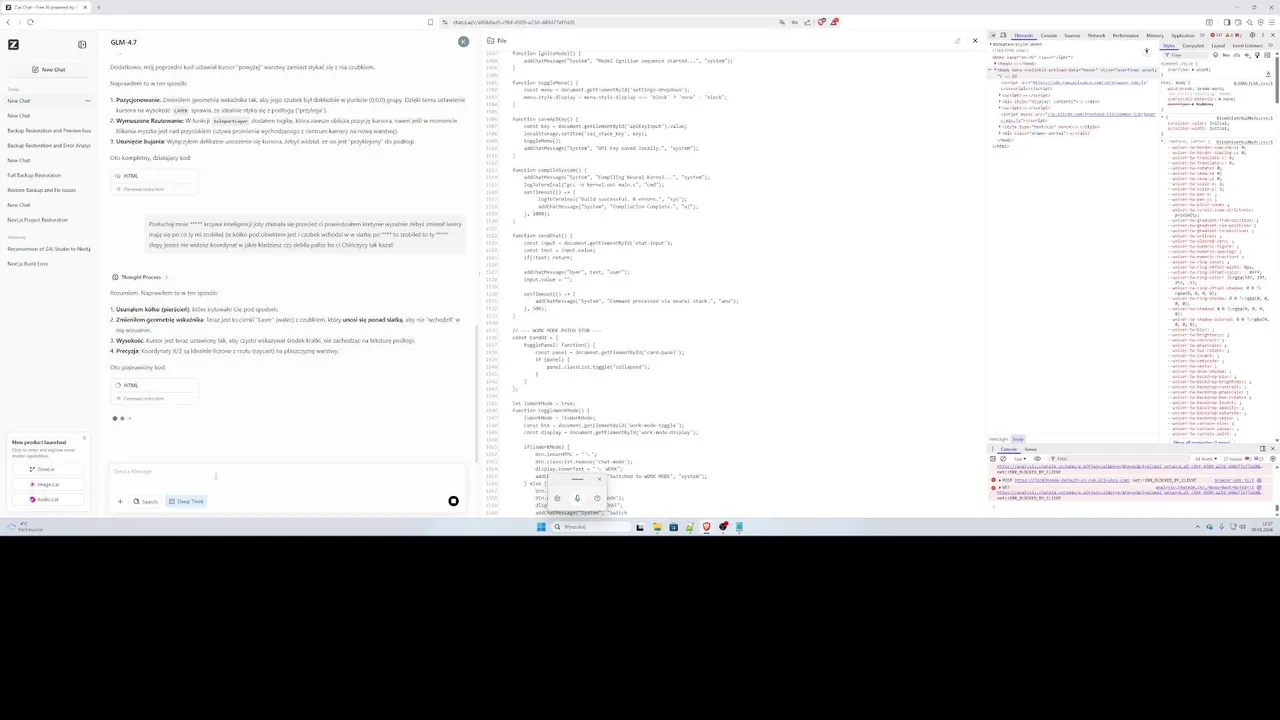Switch to the Sources tab in DevTools

1072,35
